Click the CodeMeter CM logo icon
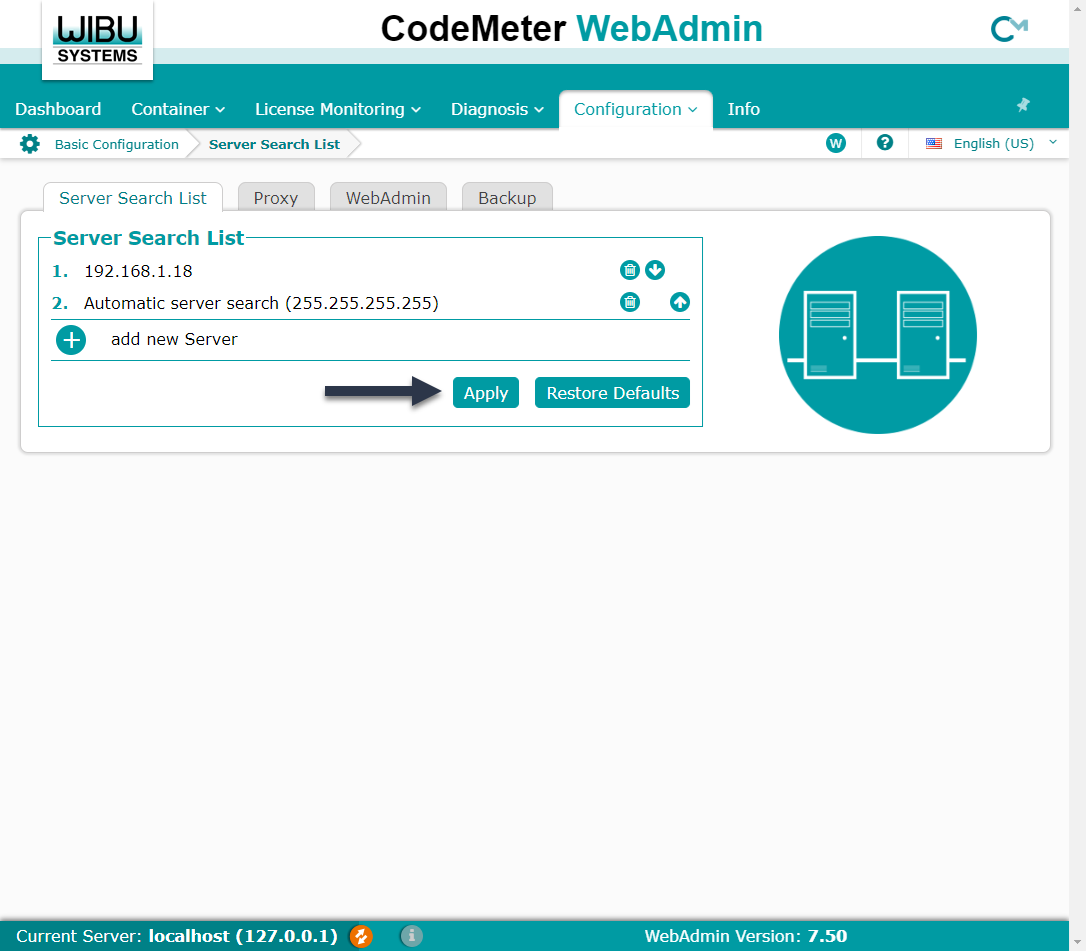 [1009, 29]
